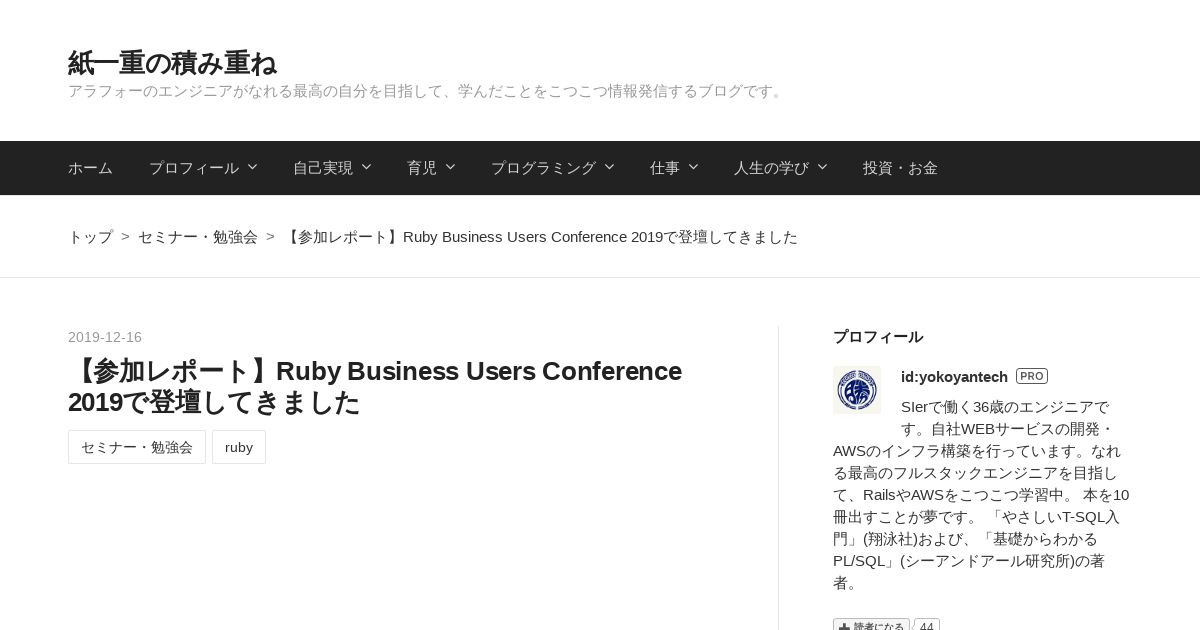Expand the chevron next to 仕事
Image resolution: width=1200 pixels, height=630 pixels.
693,167
